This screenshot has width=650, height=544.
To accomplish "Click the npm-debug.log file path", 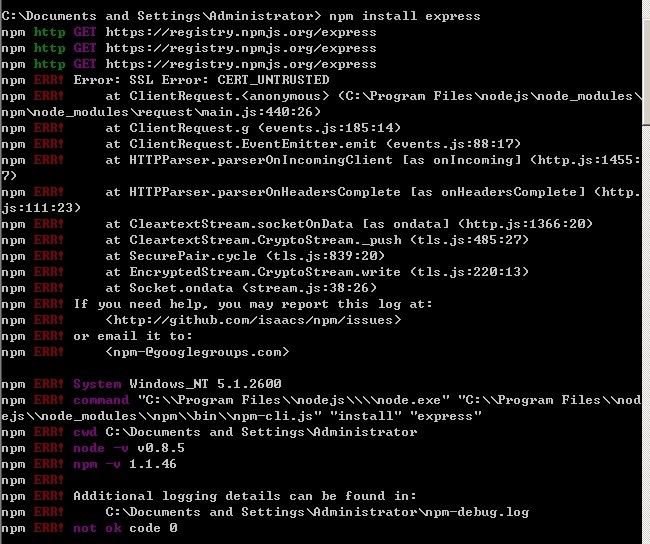I will point(317,512).
